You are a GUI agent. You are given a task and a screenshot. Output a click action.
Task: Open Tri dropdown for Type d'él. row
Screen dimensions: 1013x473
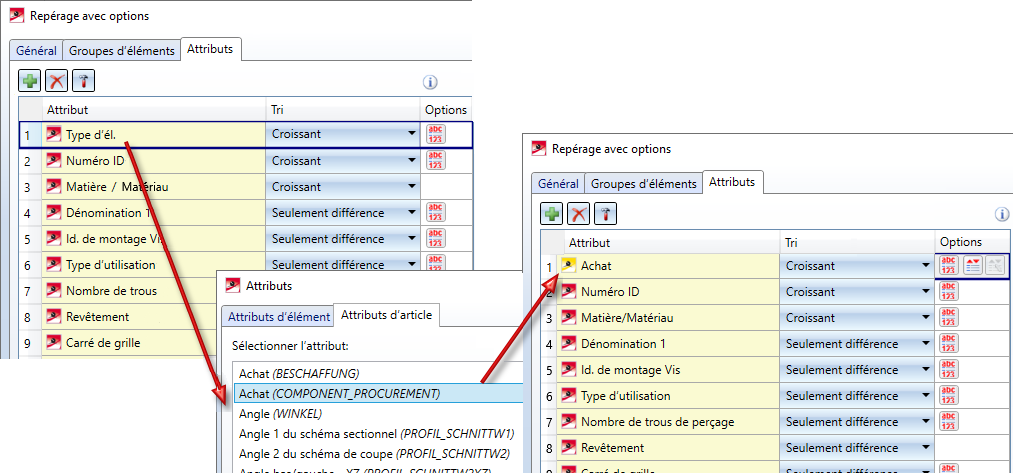click(x=410, y=135)
